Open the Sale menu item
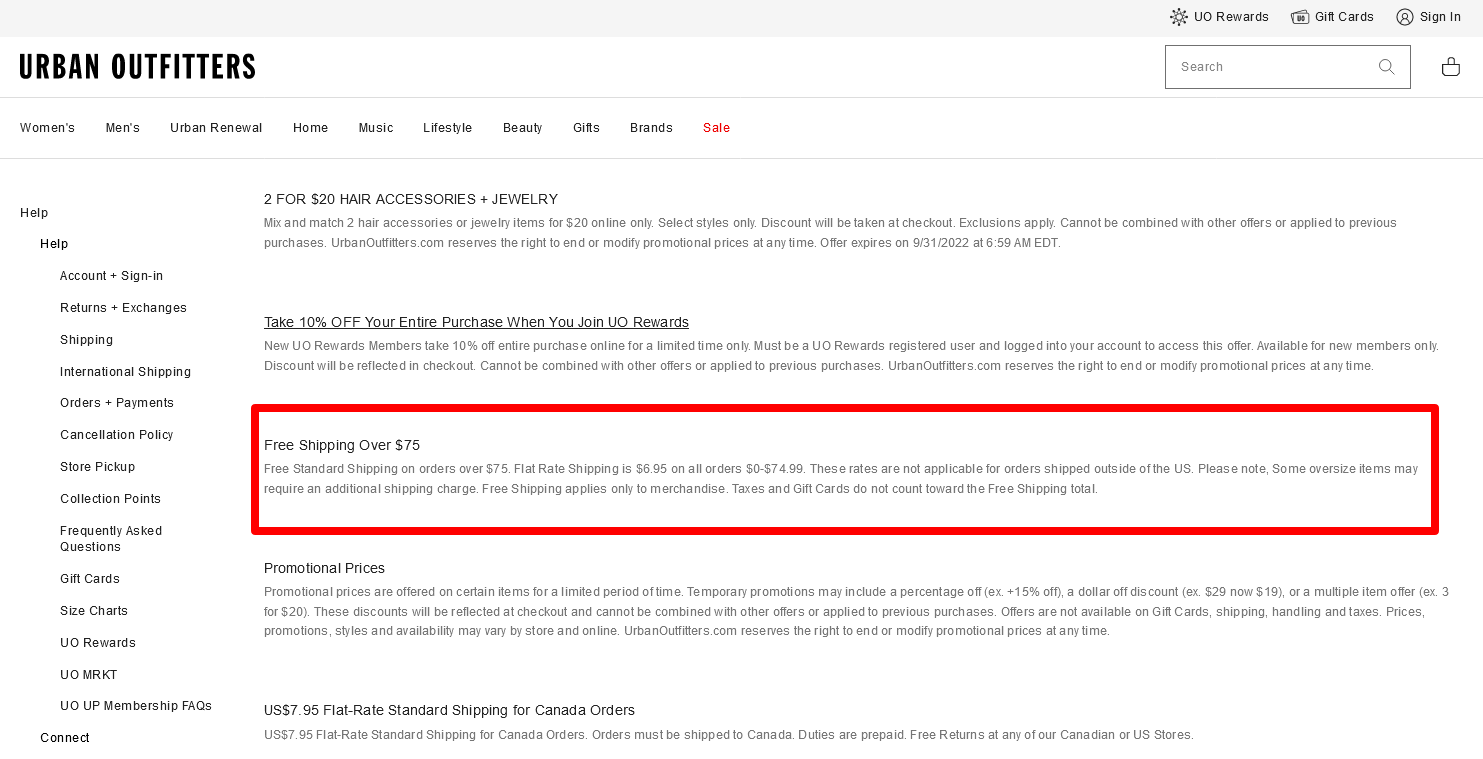Image resolution: width=1483 pixels, height=759 pixels. pos(716,128)
